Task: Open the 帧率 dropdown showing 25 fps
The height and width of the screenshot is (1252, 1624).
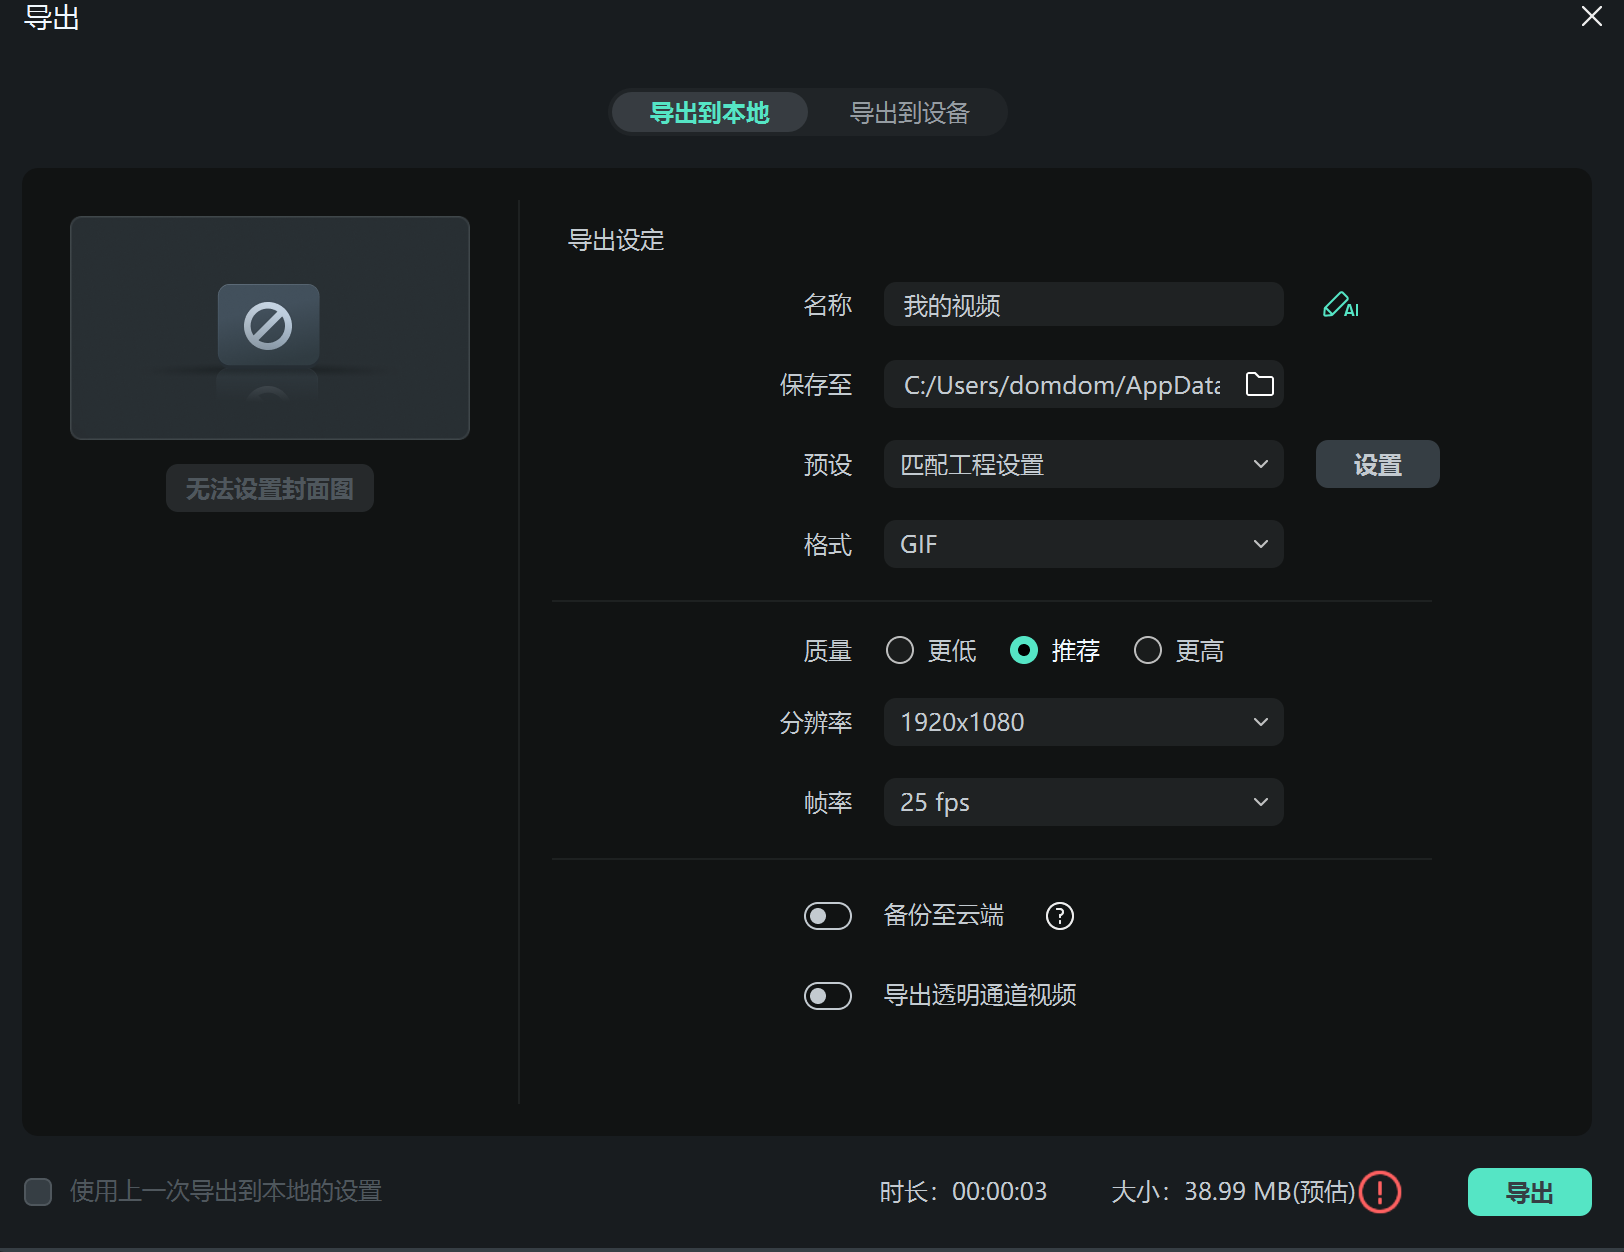Action: click(1083, 802)
